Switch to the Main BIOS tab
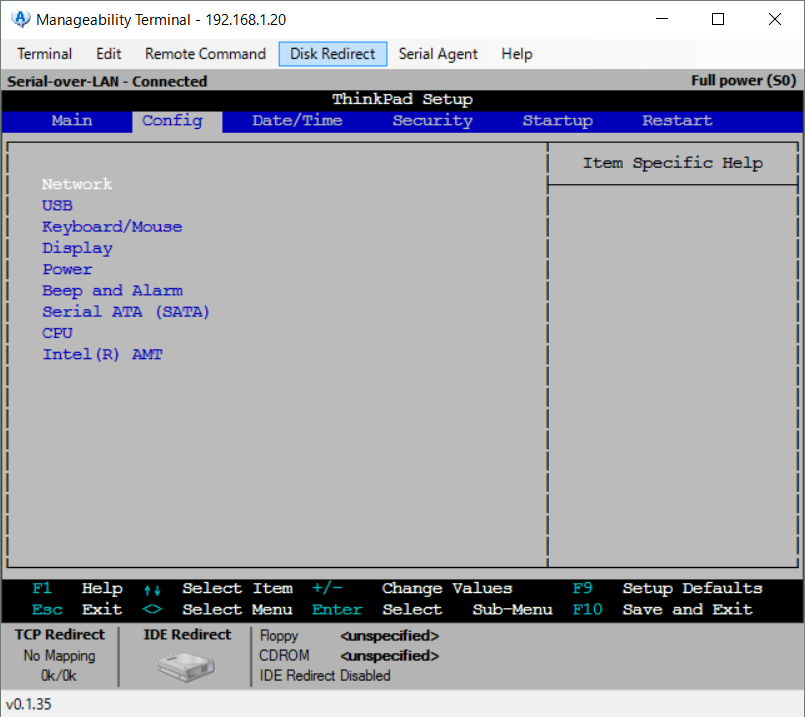 [72, 121]
